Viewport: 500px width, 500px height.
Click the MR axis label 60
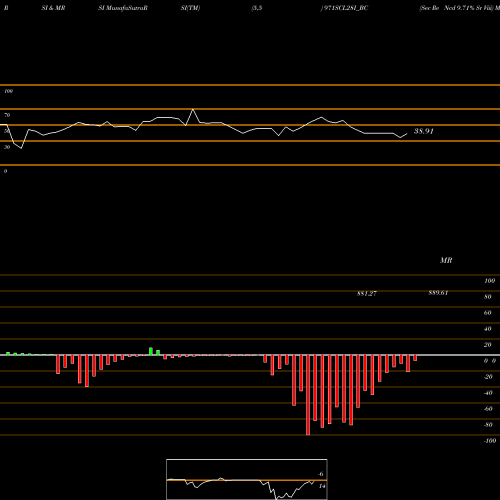point(488,313)
